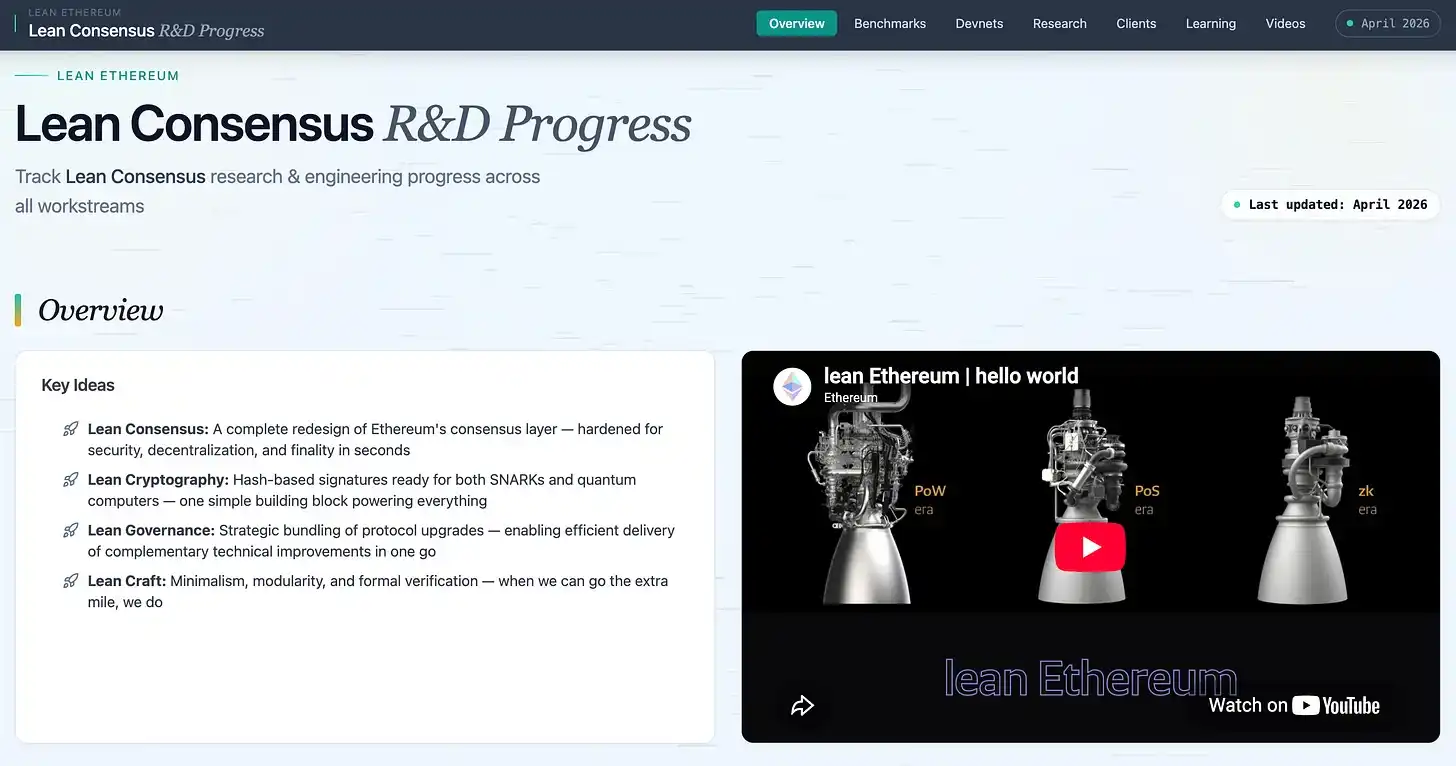The width and height of the screenshot is (1456, 766).
Task: Click the 'PoS era' label in the video
Action: [x=1147, y=500]
